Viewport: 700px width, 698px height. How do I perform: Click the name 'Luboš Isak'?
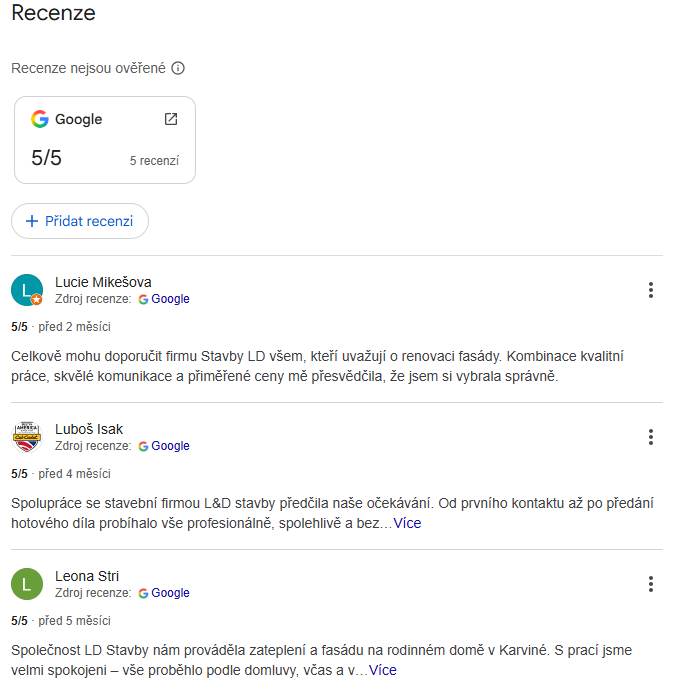pos(89,429)
